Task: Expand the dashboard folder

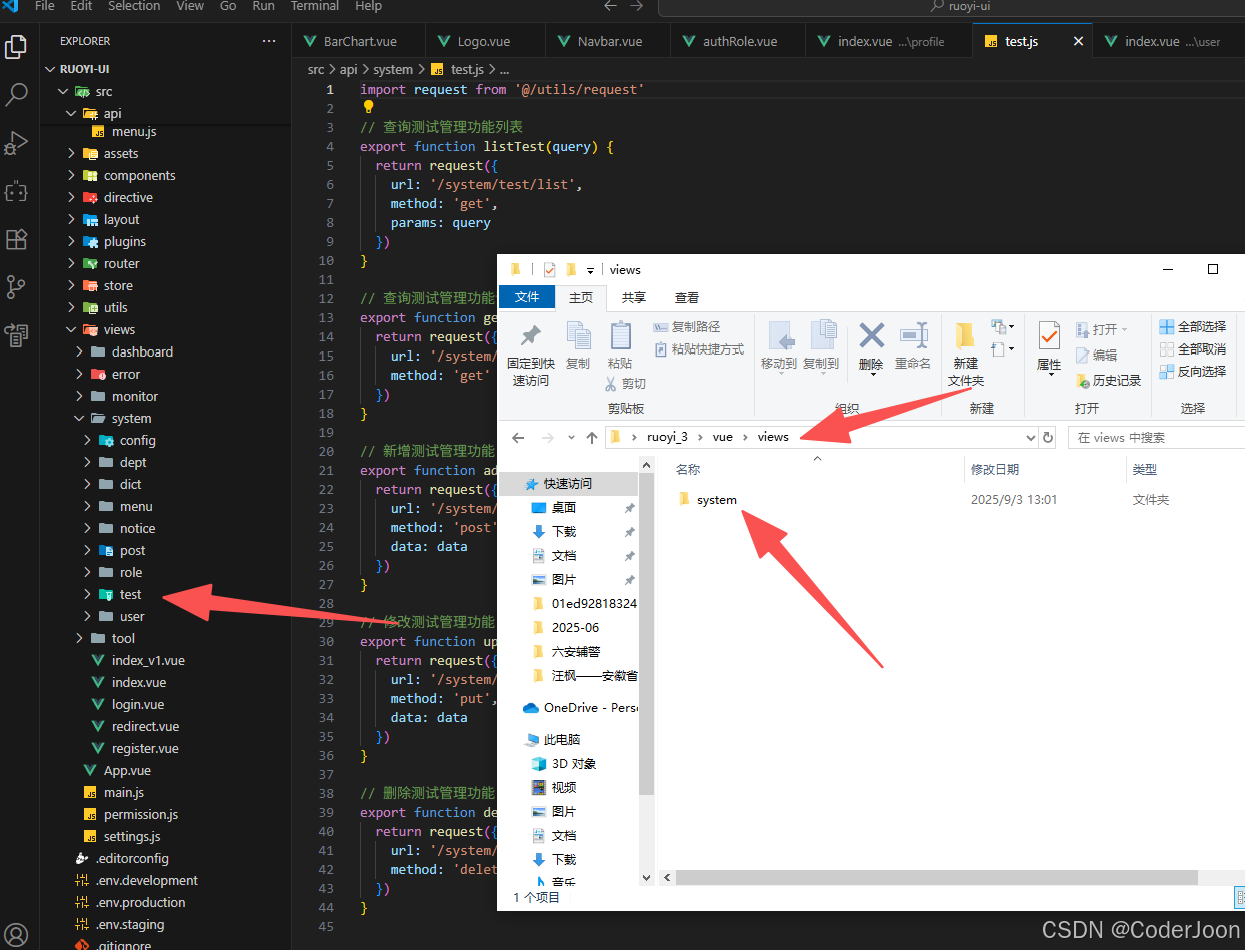Action: point(80,352)
